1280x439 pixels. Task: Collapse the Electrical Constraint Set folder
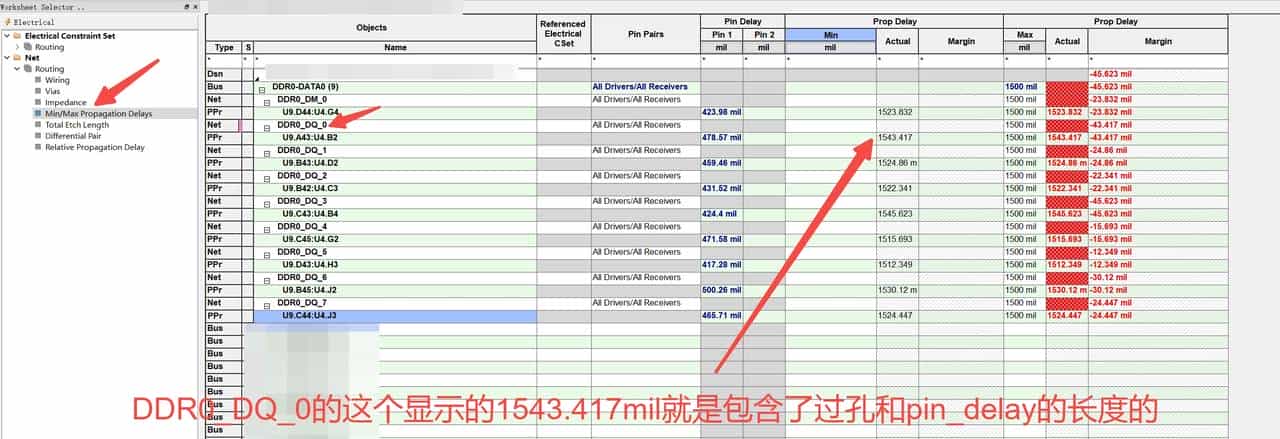point(5,36)
